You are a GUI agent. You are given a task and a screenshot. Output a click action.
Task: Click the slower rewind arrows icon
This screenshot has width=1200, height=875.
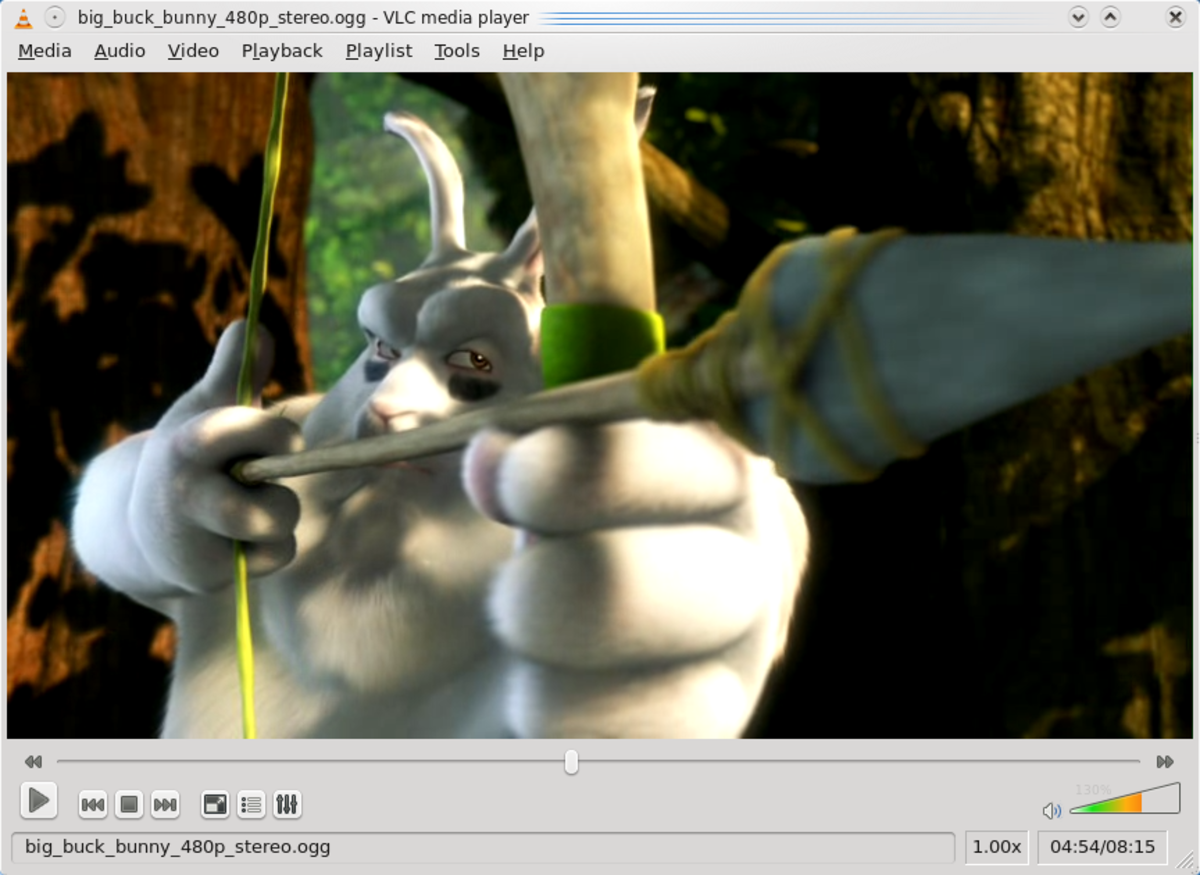pos(33,762)
